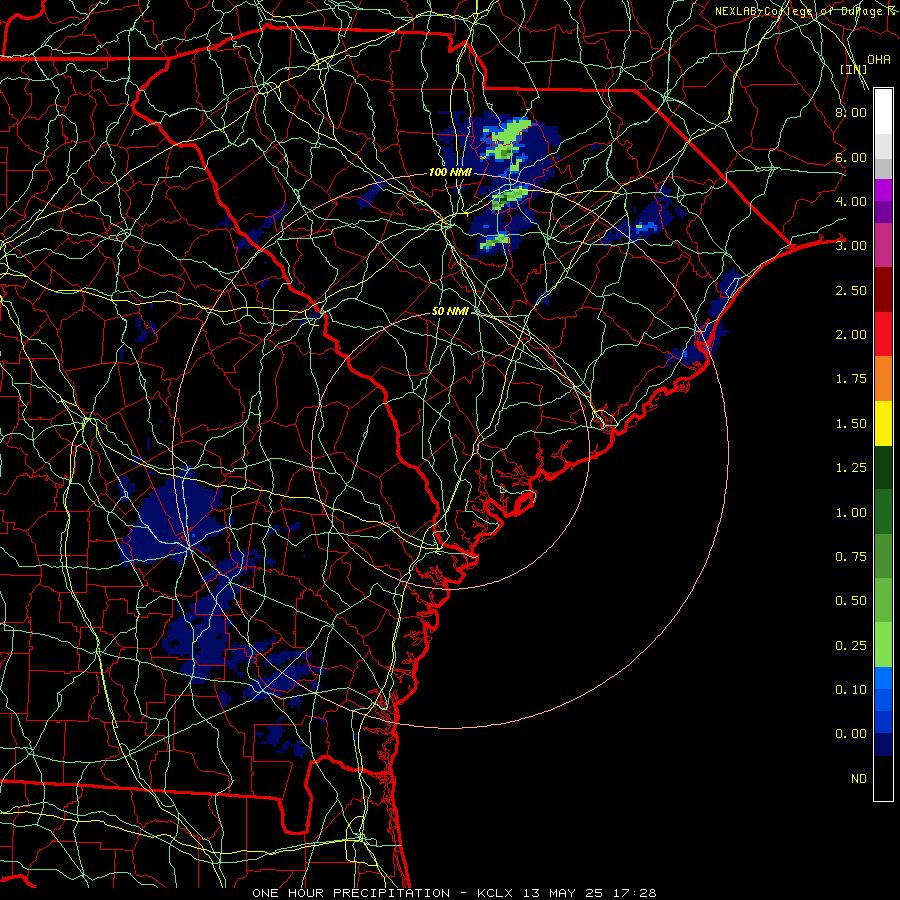Click the "6.00" legend value
Screen dimensions: 900x900
[851, 157]
